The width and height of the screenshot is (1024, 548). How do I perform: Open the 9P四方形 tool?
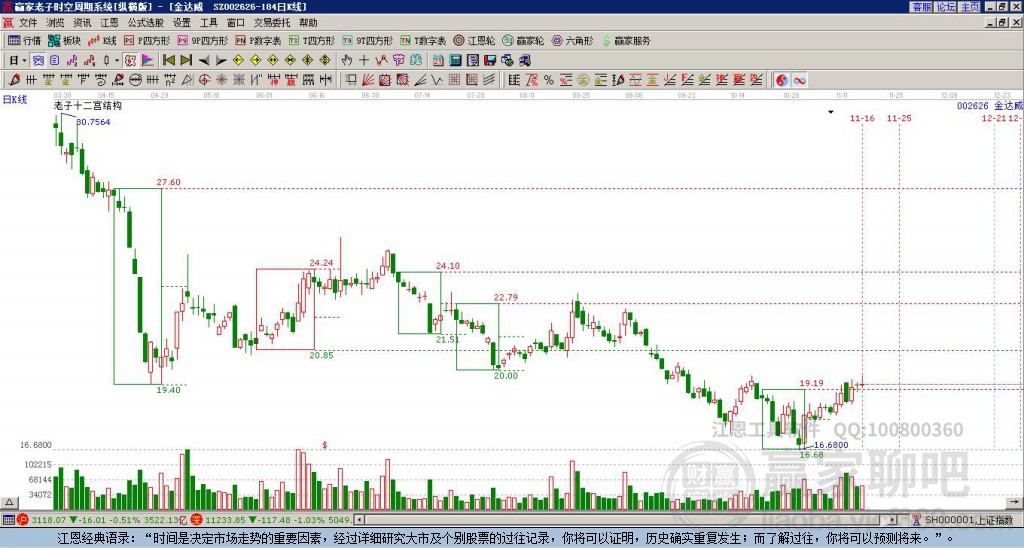202,40
